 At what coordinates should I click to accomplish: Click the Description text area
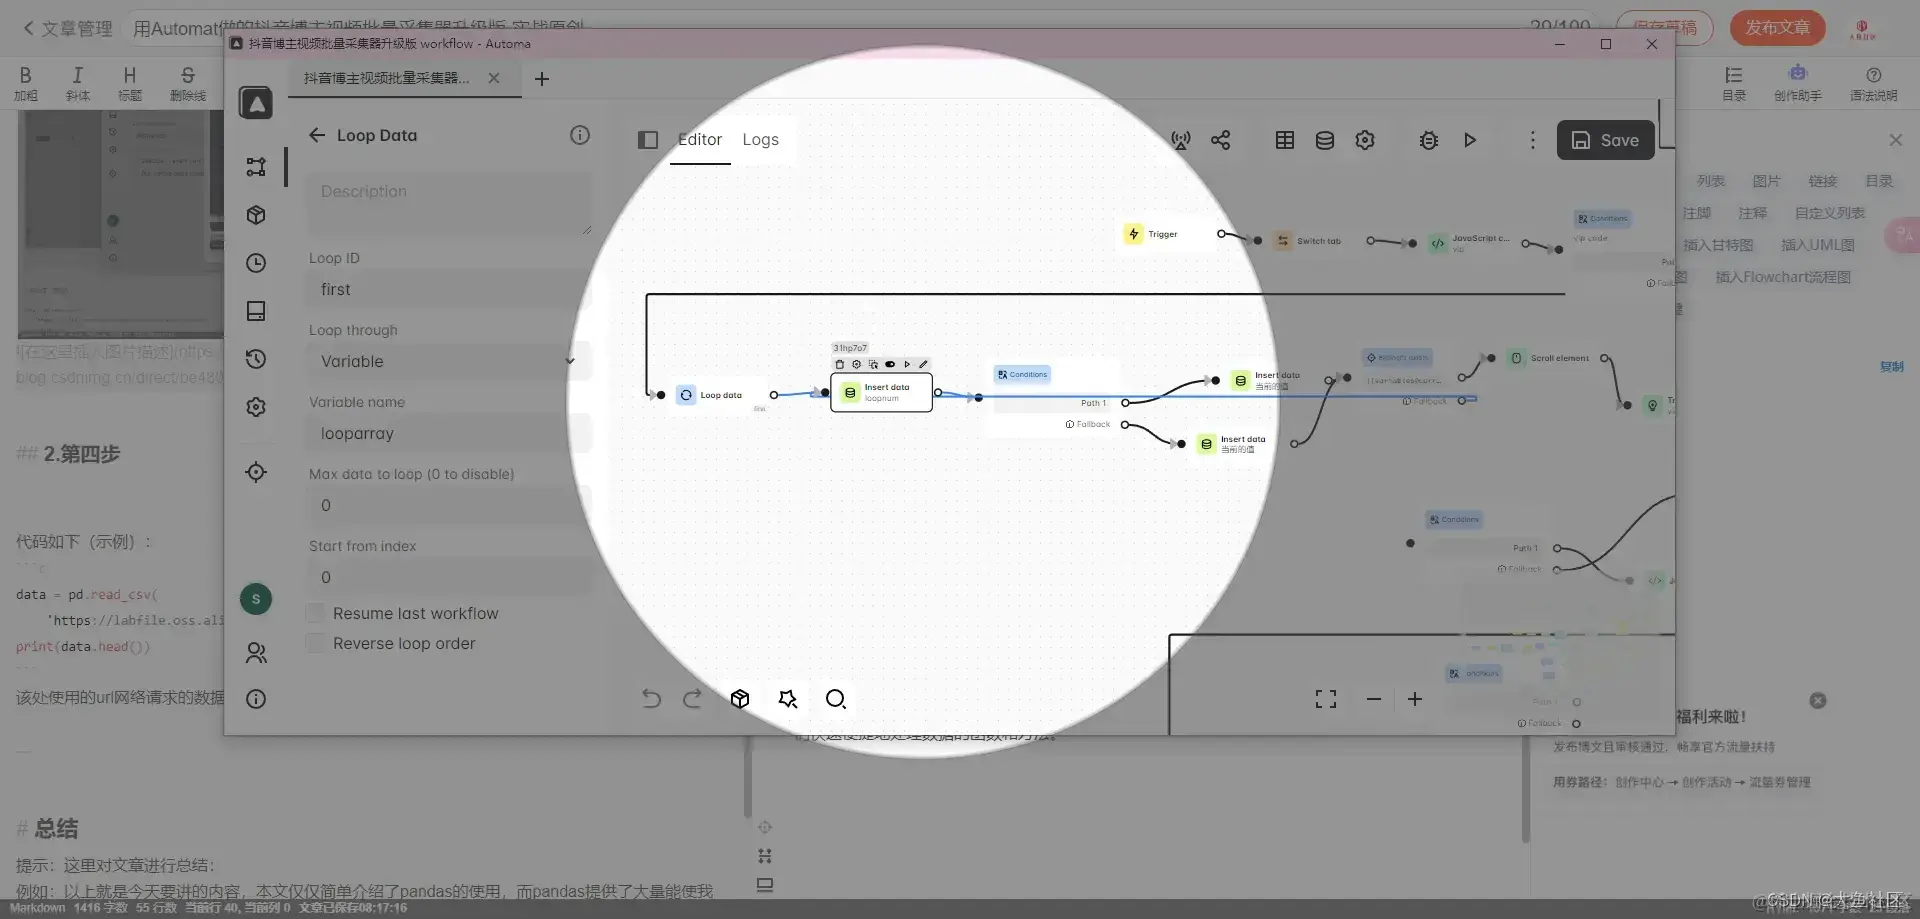pos(448,204)
